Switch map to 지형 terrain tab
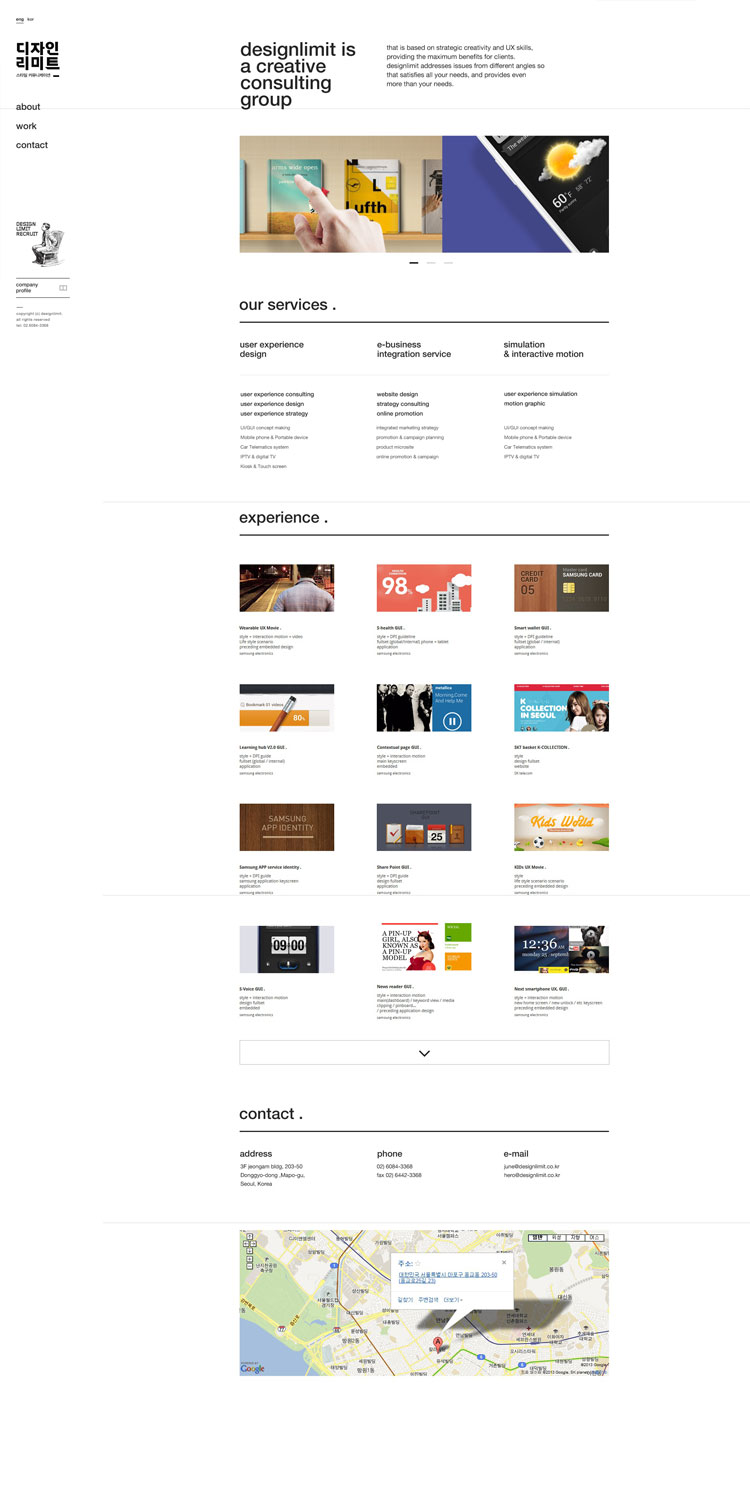 [x=575, y=1238]
